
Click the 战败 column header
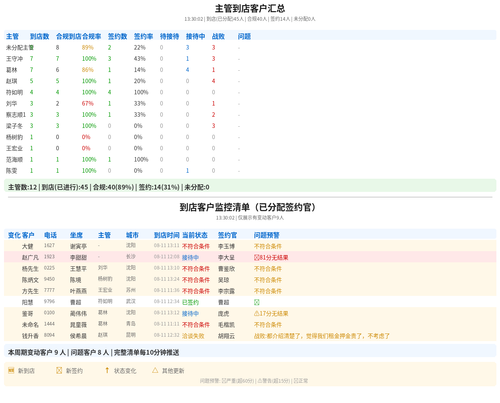218,36
